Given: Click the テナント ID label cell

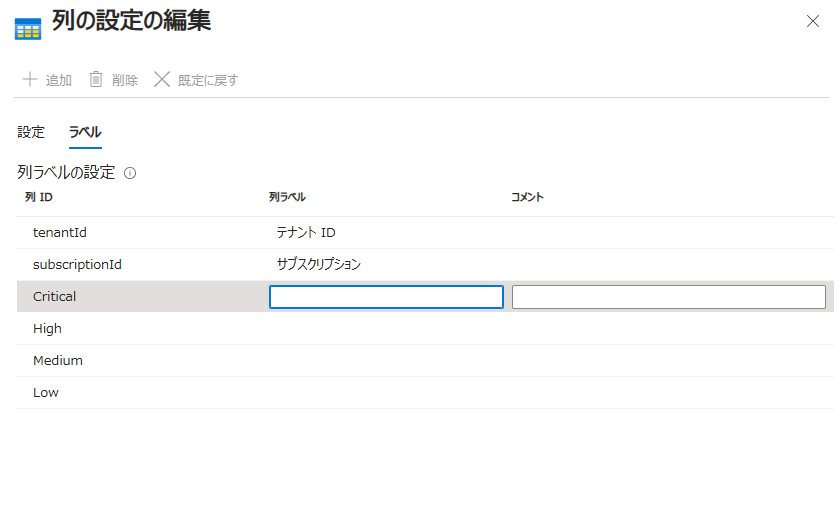Looking at the screenshot, I should 306,233.
